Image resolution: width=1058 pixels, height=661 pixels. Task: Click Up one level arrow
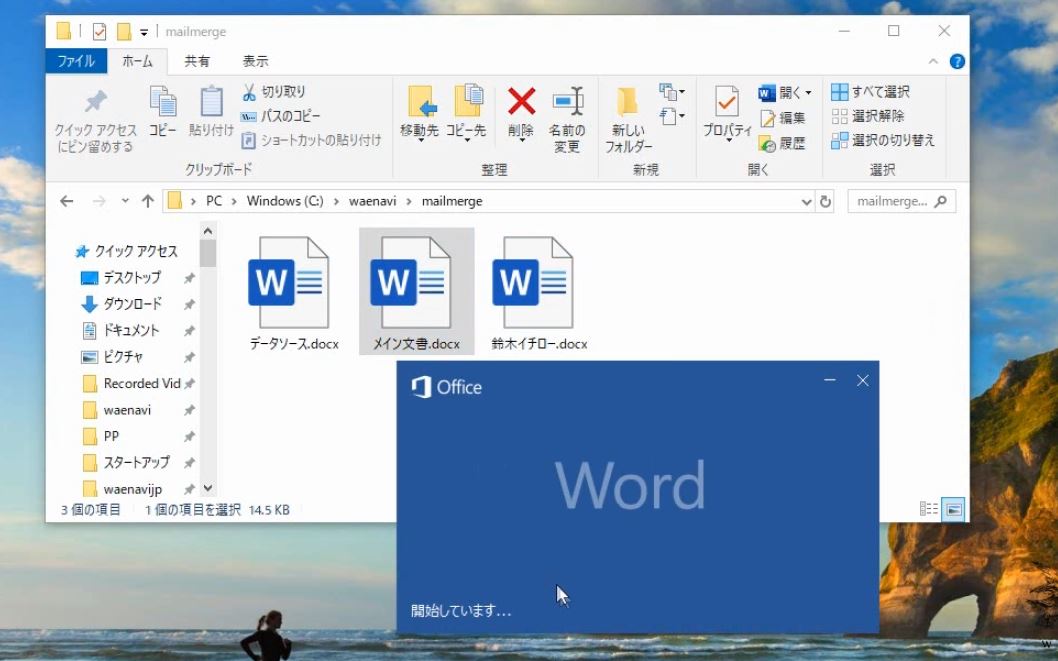pyautogui.click(x=148, y=201)
